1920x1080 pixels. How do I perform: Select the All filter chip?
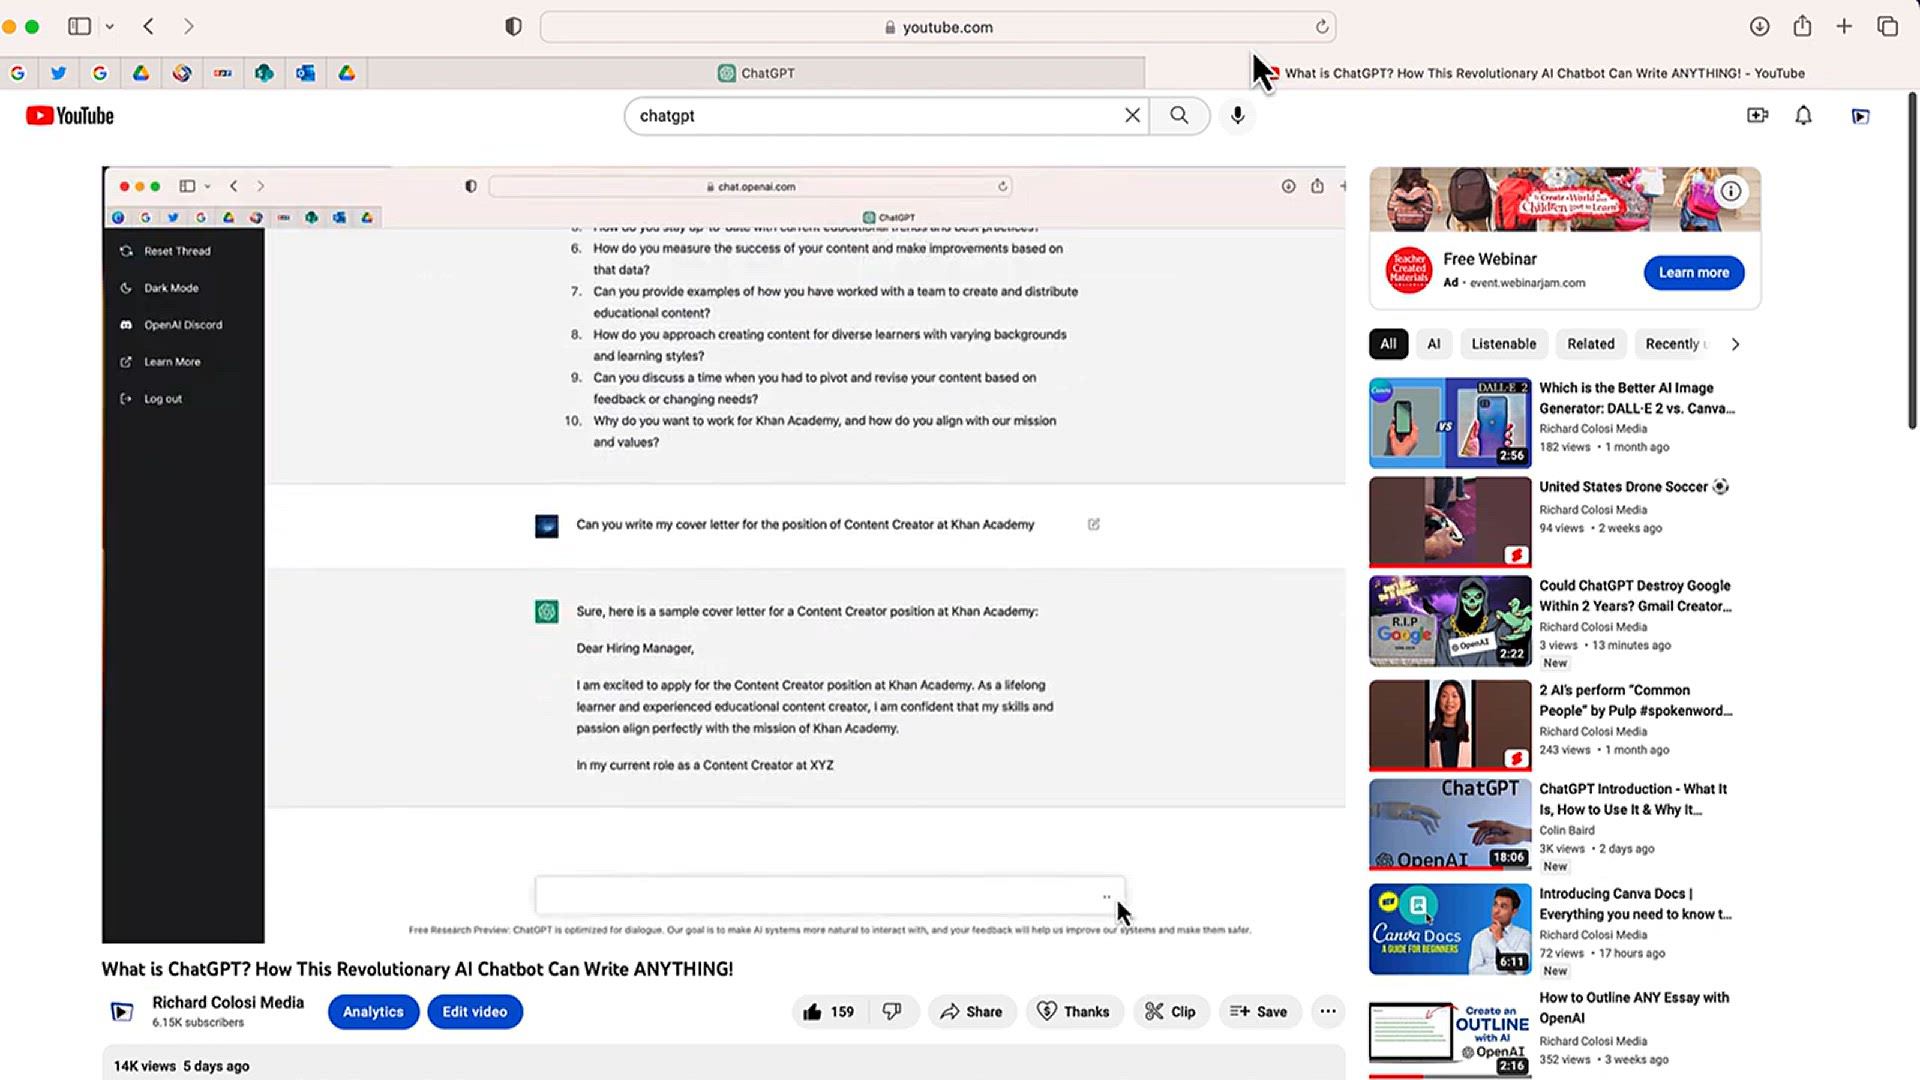point(1388,344)
